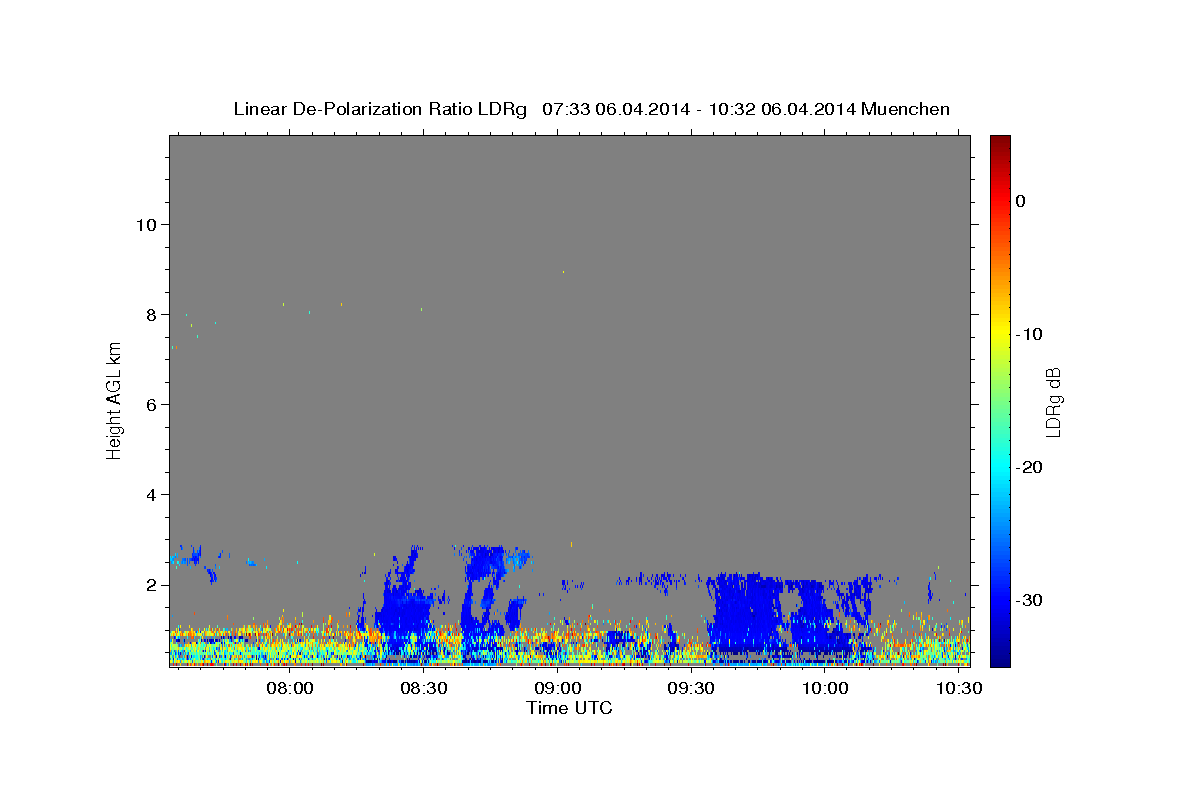Click the cyan -20 dB colorbar region
The height and width of the screenshot is (800, 1200).
(1000, 467)
